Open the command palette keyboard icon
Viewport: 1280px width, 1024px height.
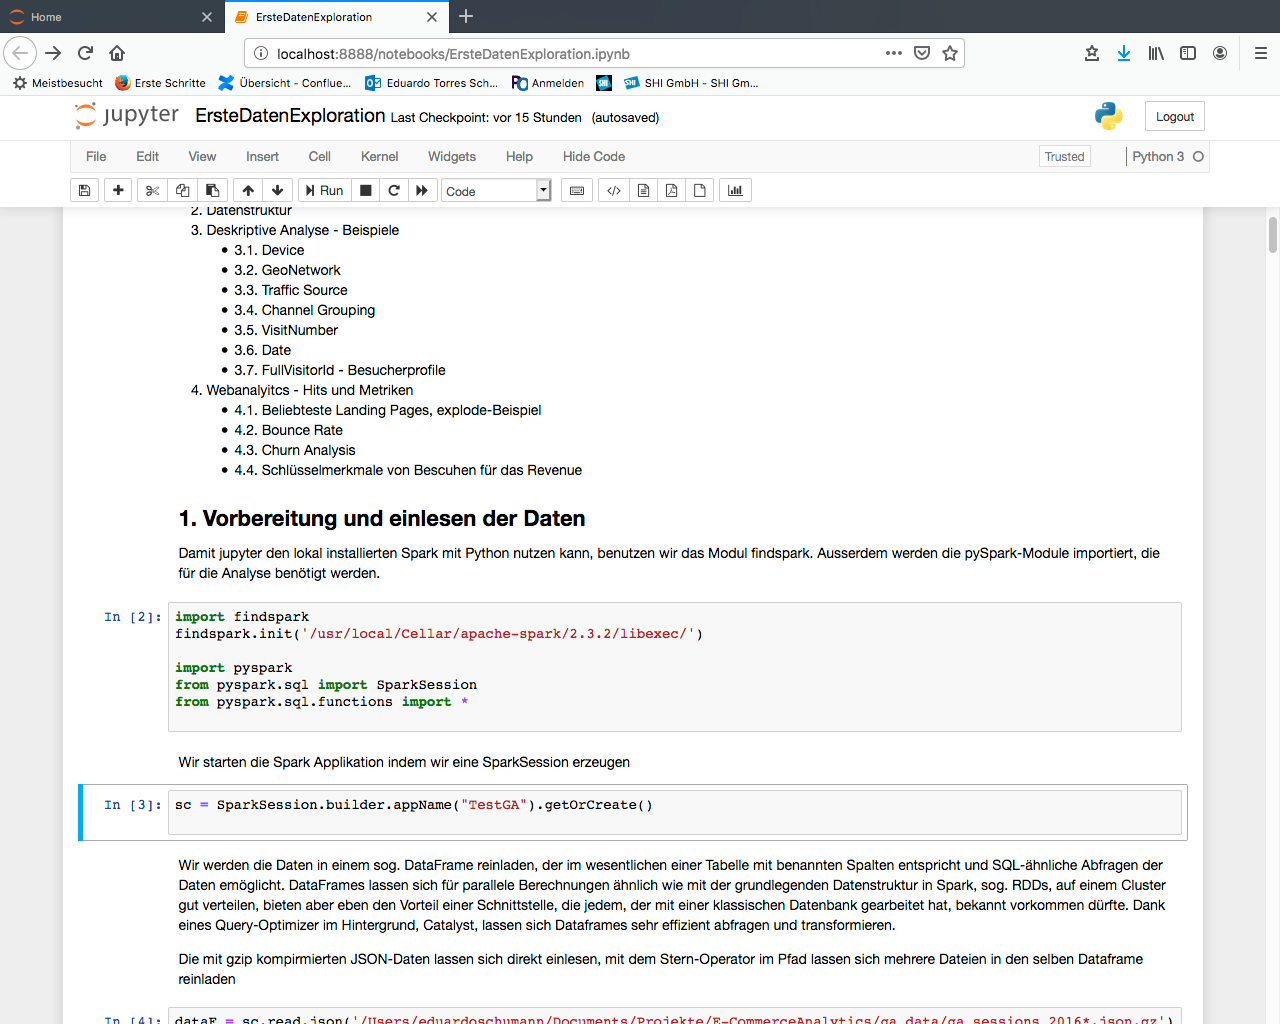(x=577, y=191)
